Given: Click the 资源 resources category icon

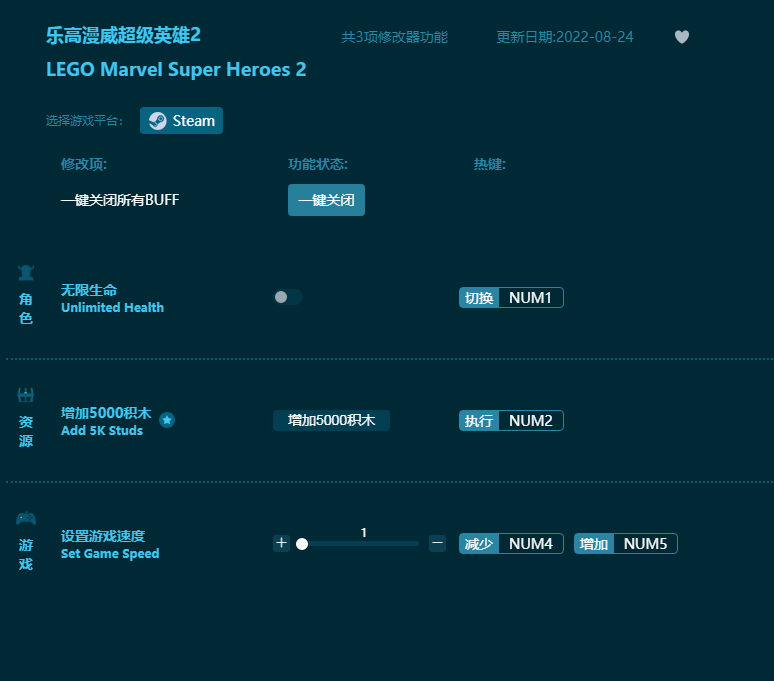Looking at the screenshot, I should (x=26, y=395).
